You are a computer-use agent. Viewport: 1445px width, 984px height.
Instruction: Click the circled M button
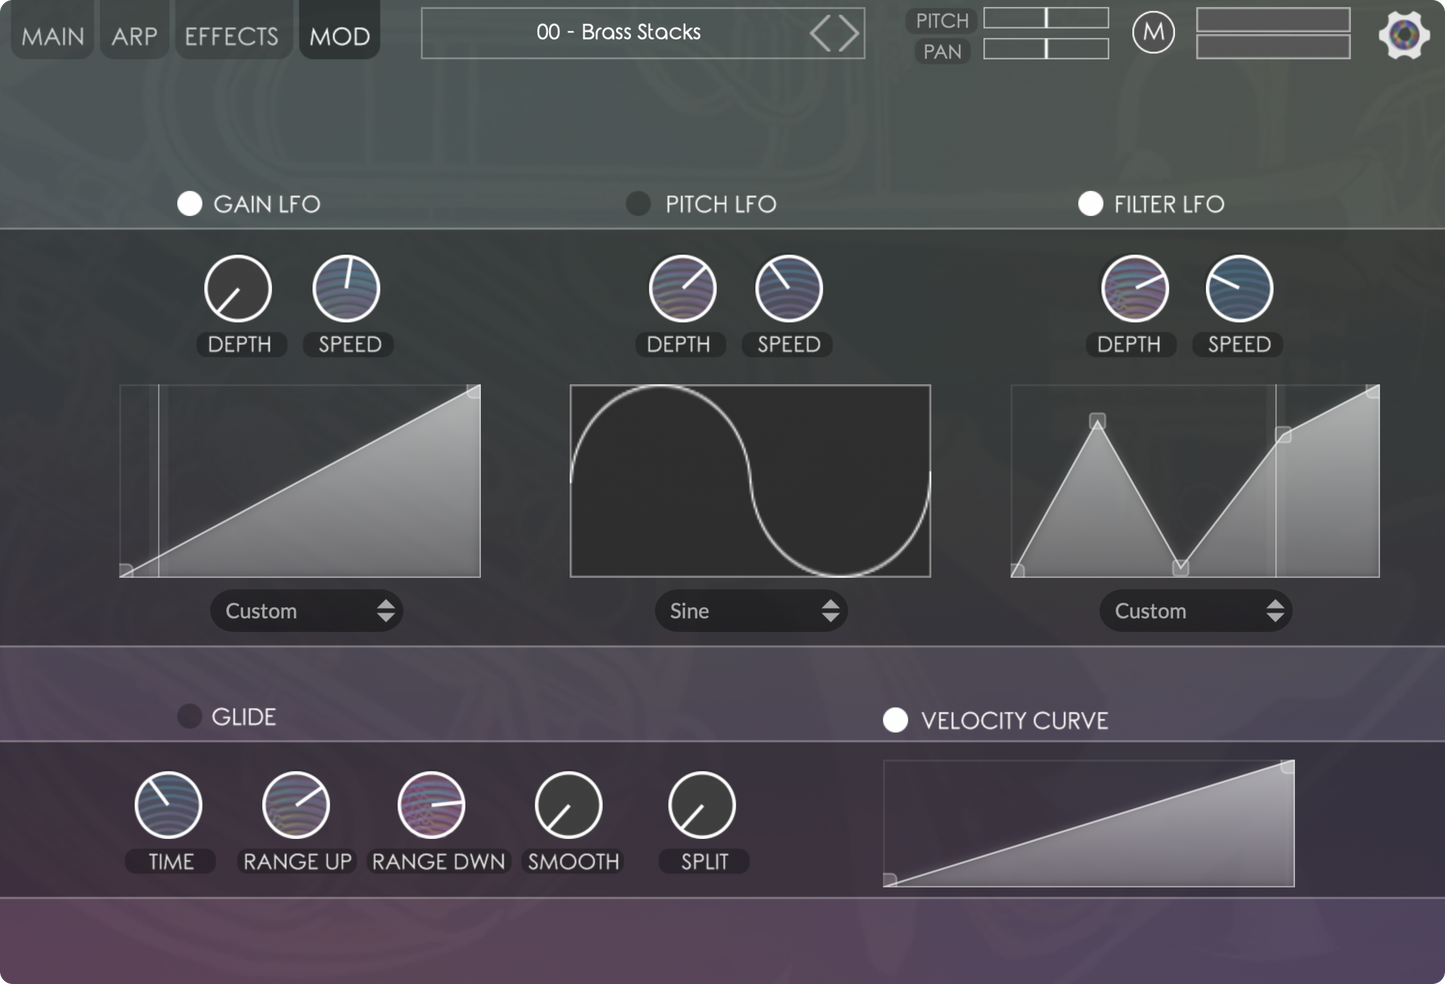[x=1153, y=33]
